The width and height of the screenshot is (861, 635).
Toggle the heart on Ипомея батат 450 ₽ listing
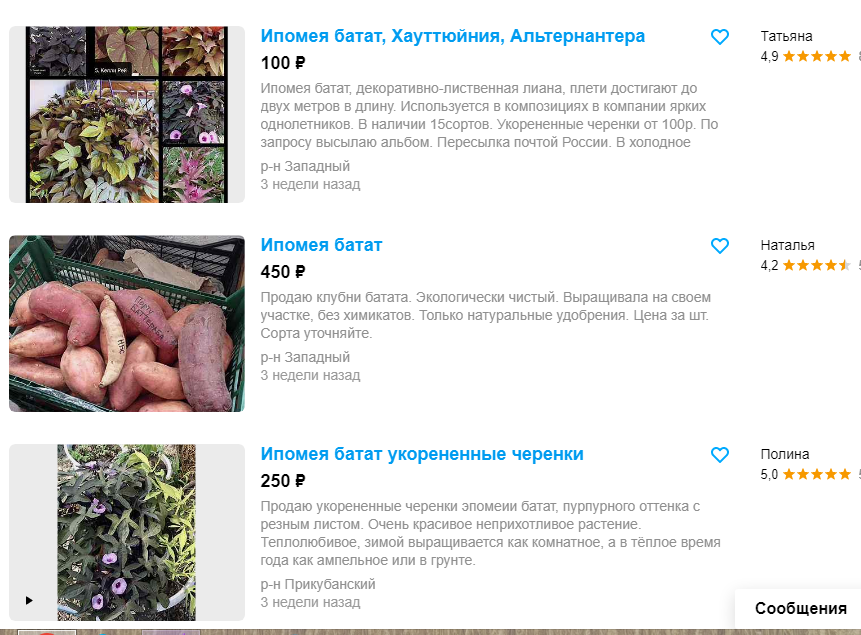[x=719, y=246]
